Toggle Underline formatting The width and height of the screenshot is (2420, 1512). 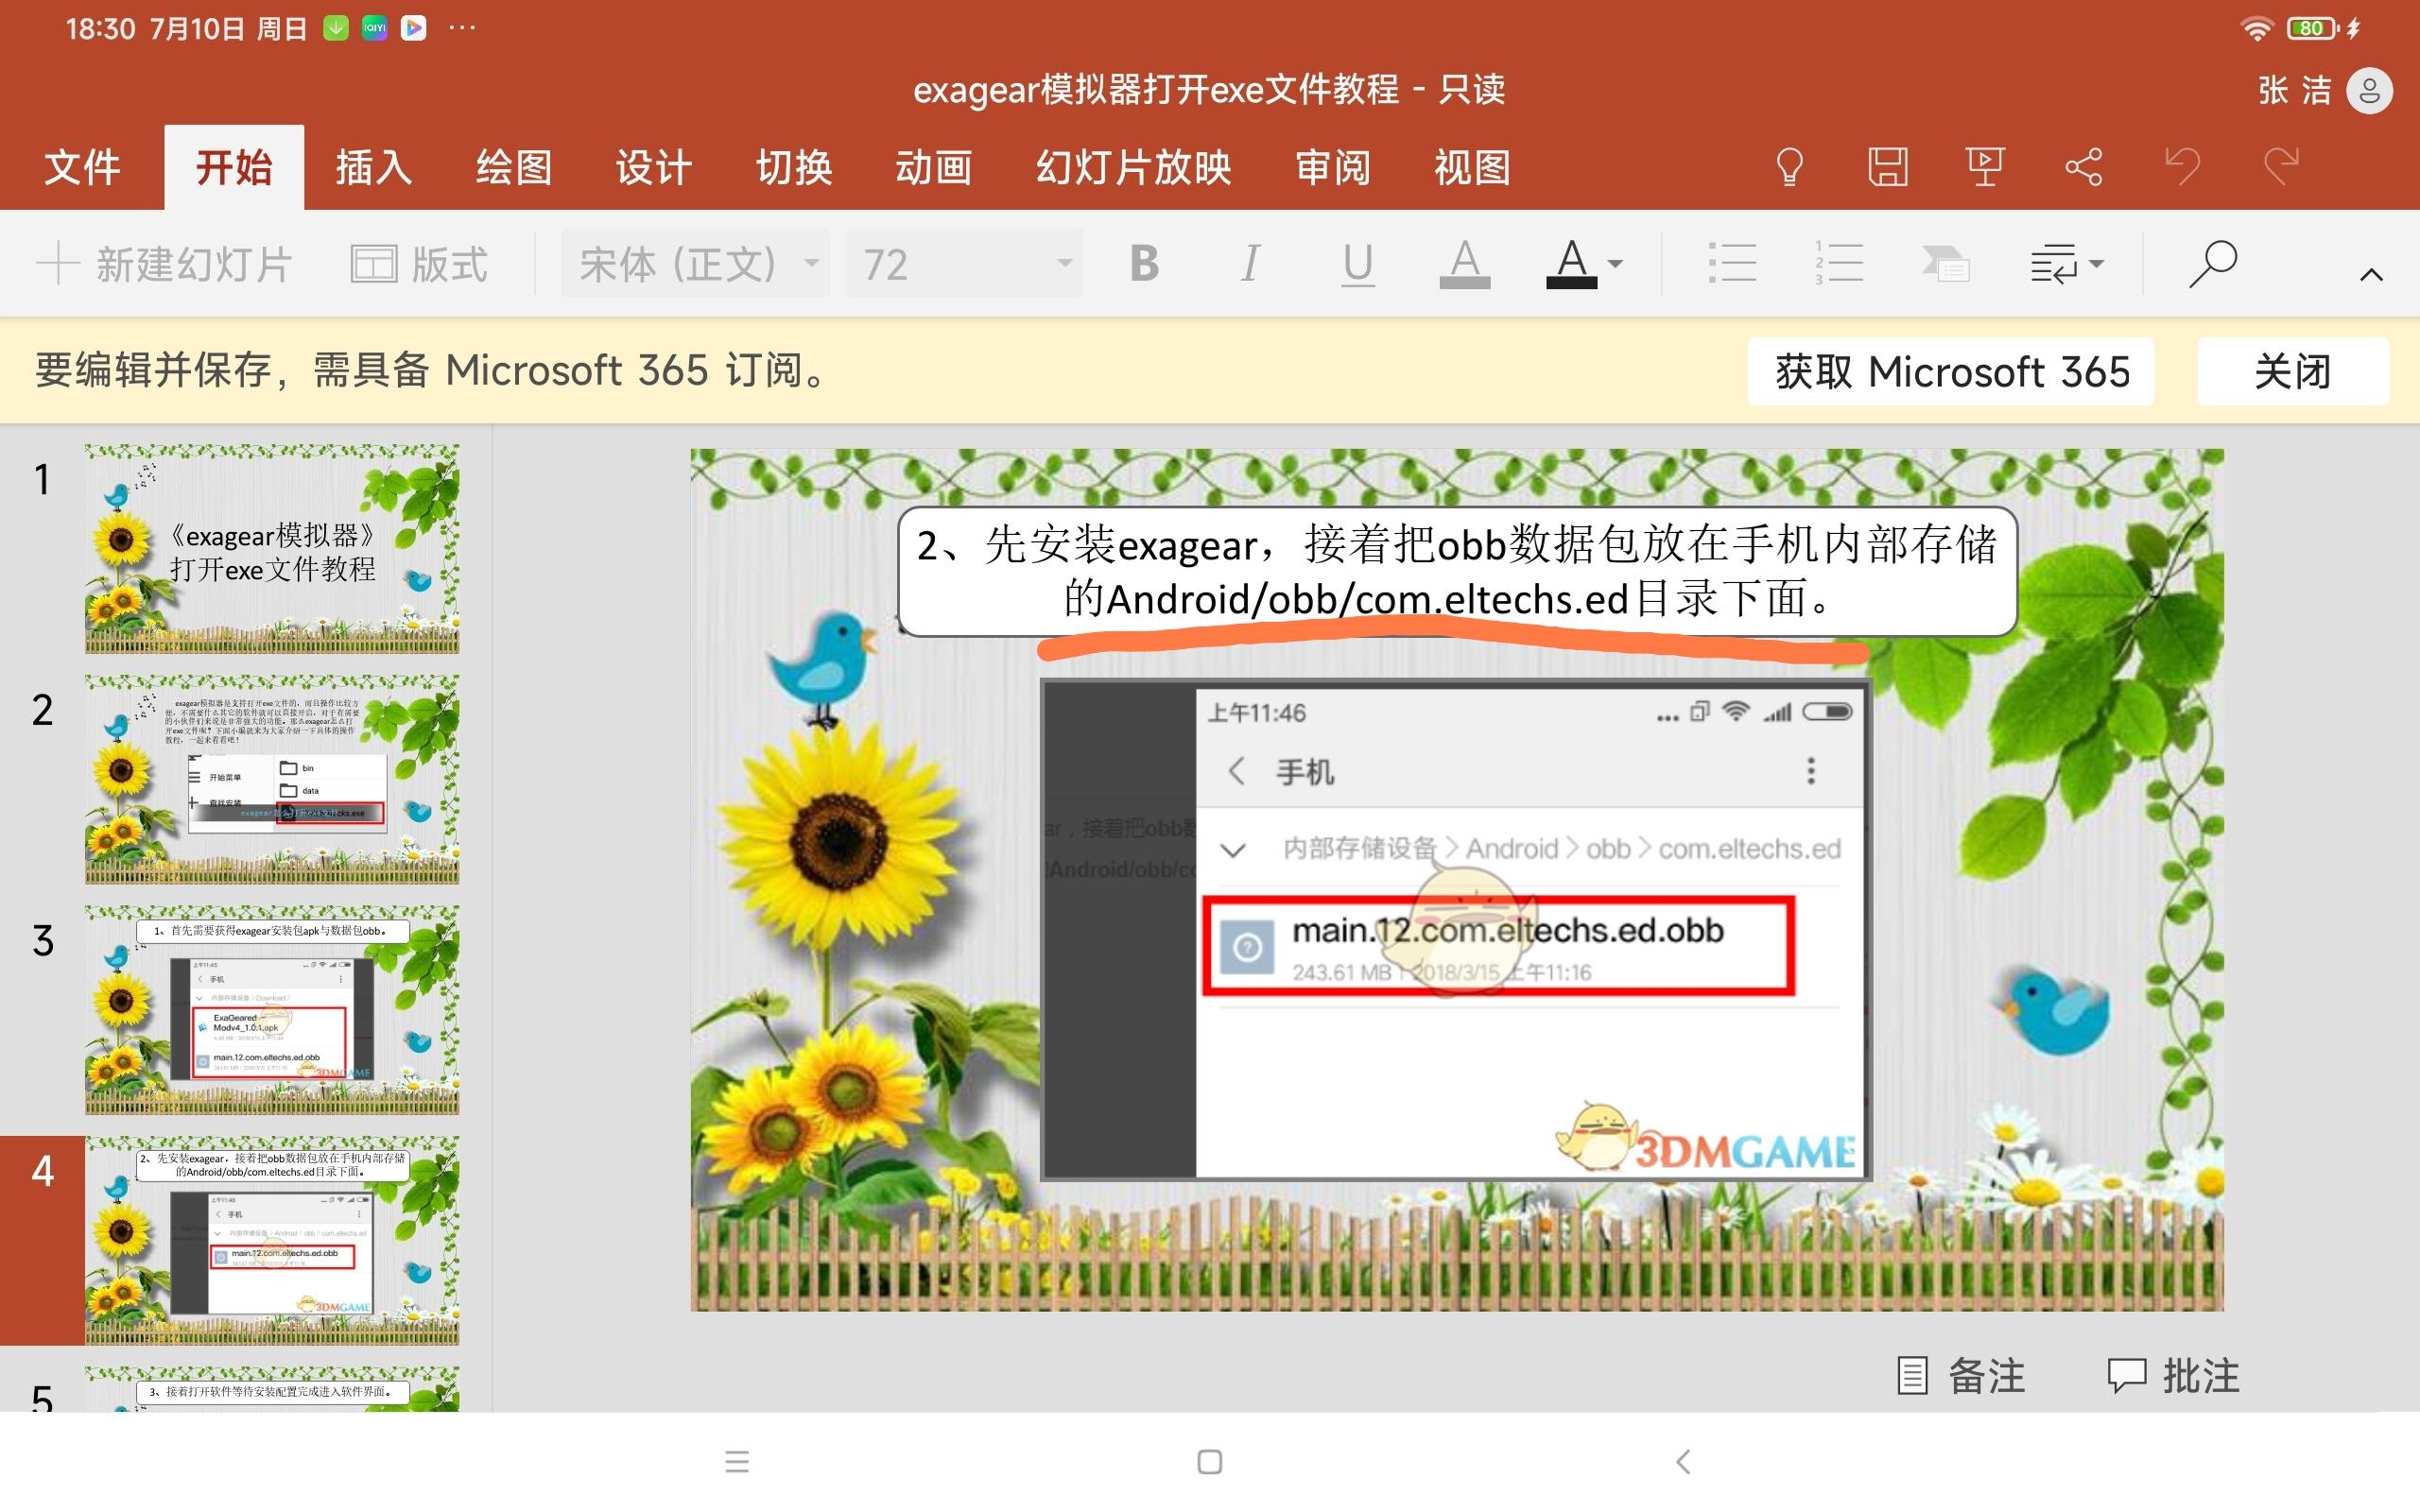(x=1357, y=264)
